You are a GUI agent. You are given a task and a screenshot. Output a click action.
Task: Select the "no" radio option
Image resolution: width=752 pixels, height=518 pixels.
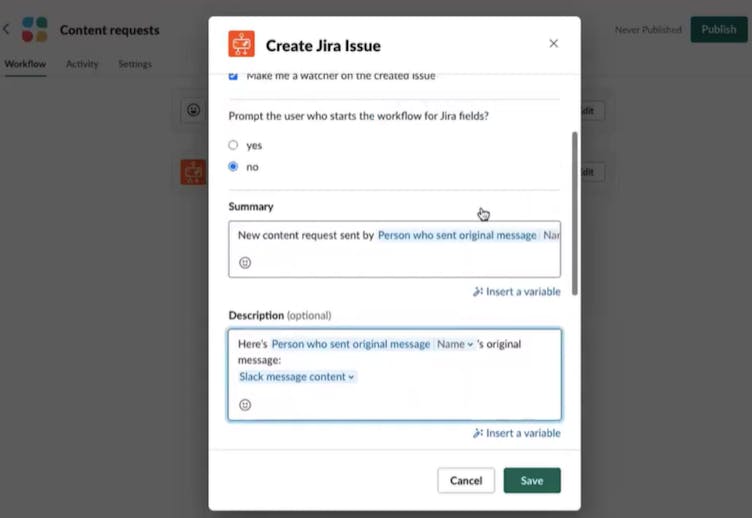click(x=233, y=166)
